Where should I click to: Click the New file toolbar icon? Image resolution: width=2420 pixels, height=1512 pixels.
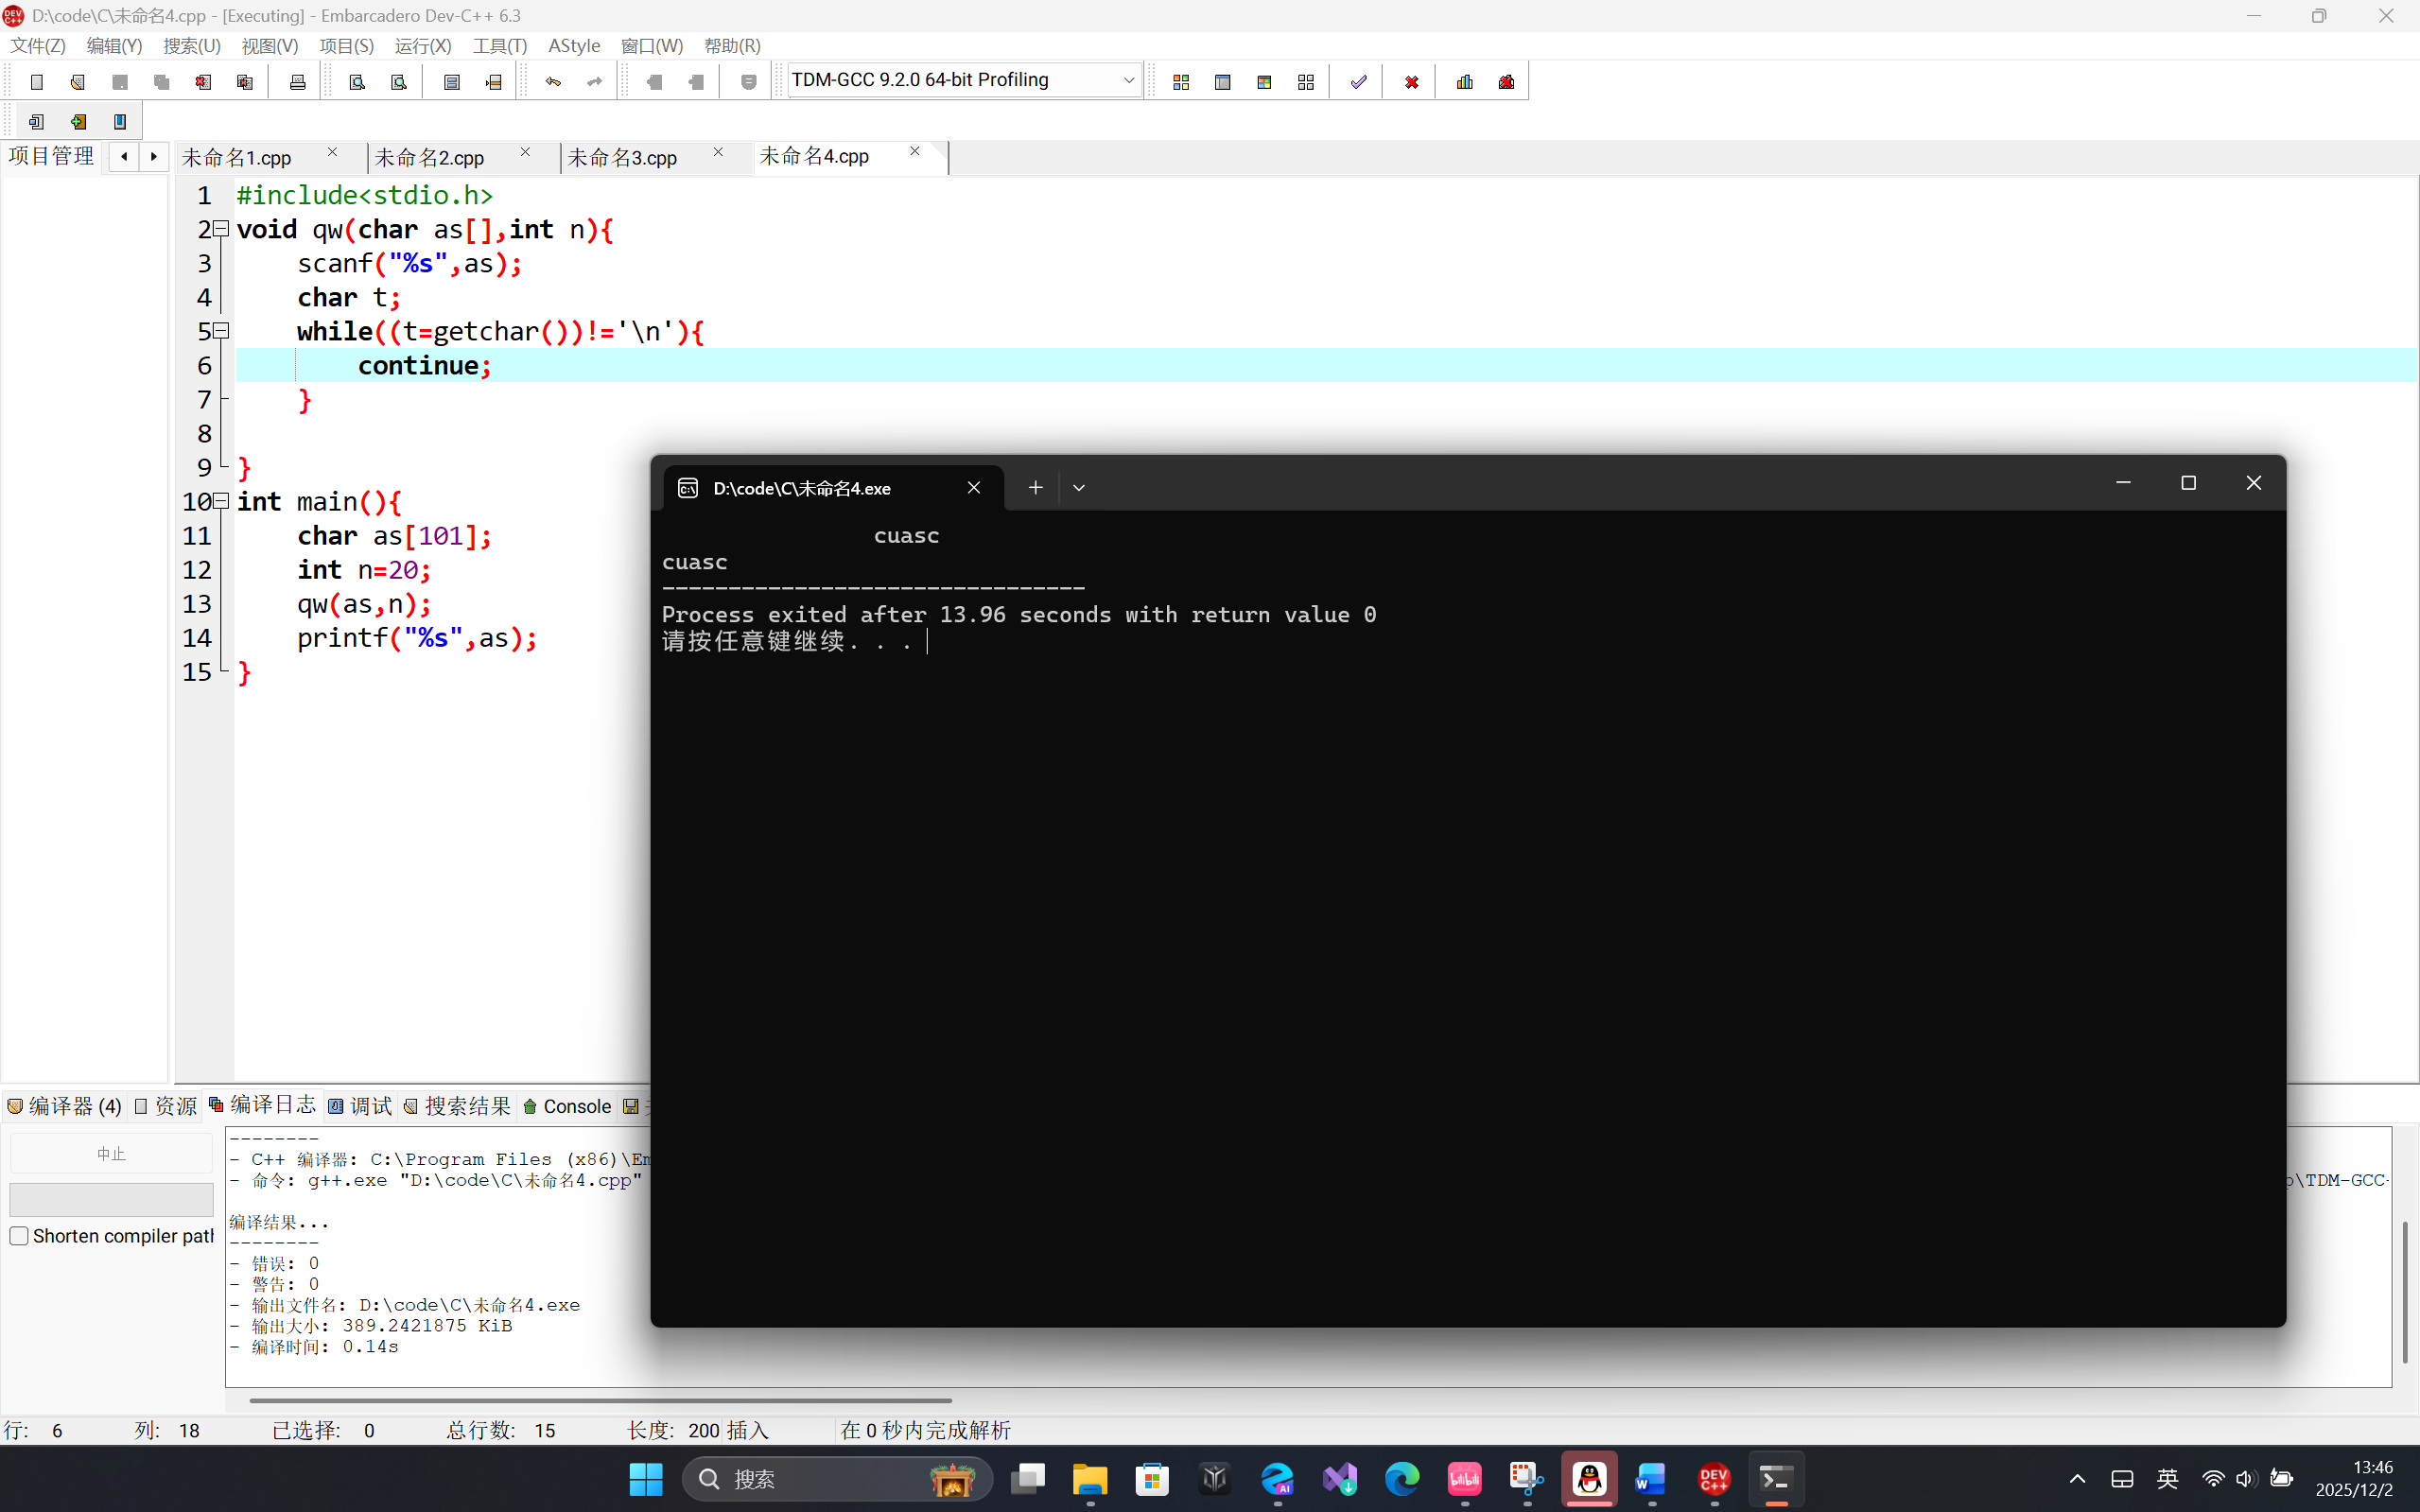click(x=37, y=82)
